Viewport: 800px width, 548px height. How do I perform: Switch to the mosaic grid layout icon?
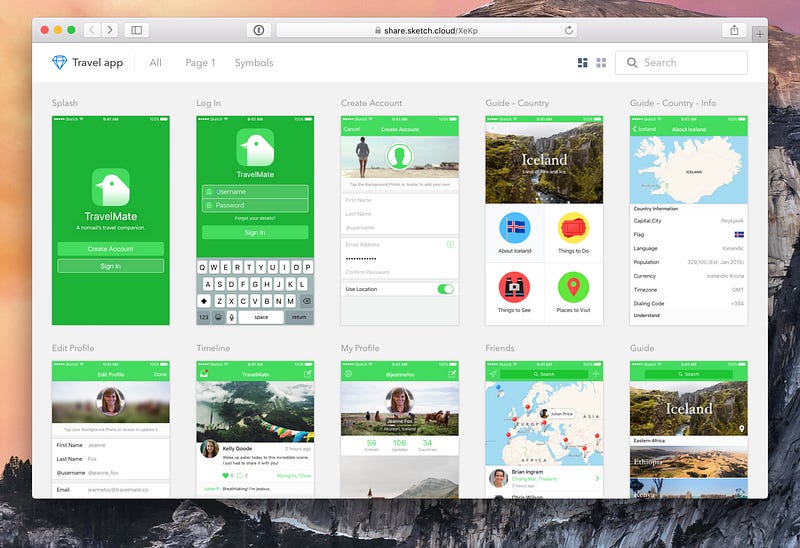pyautogui.click(x=582, y=63)
